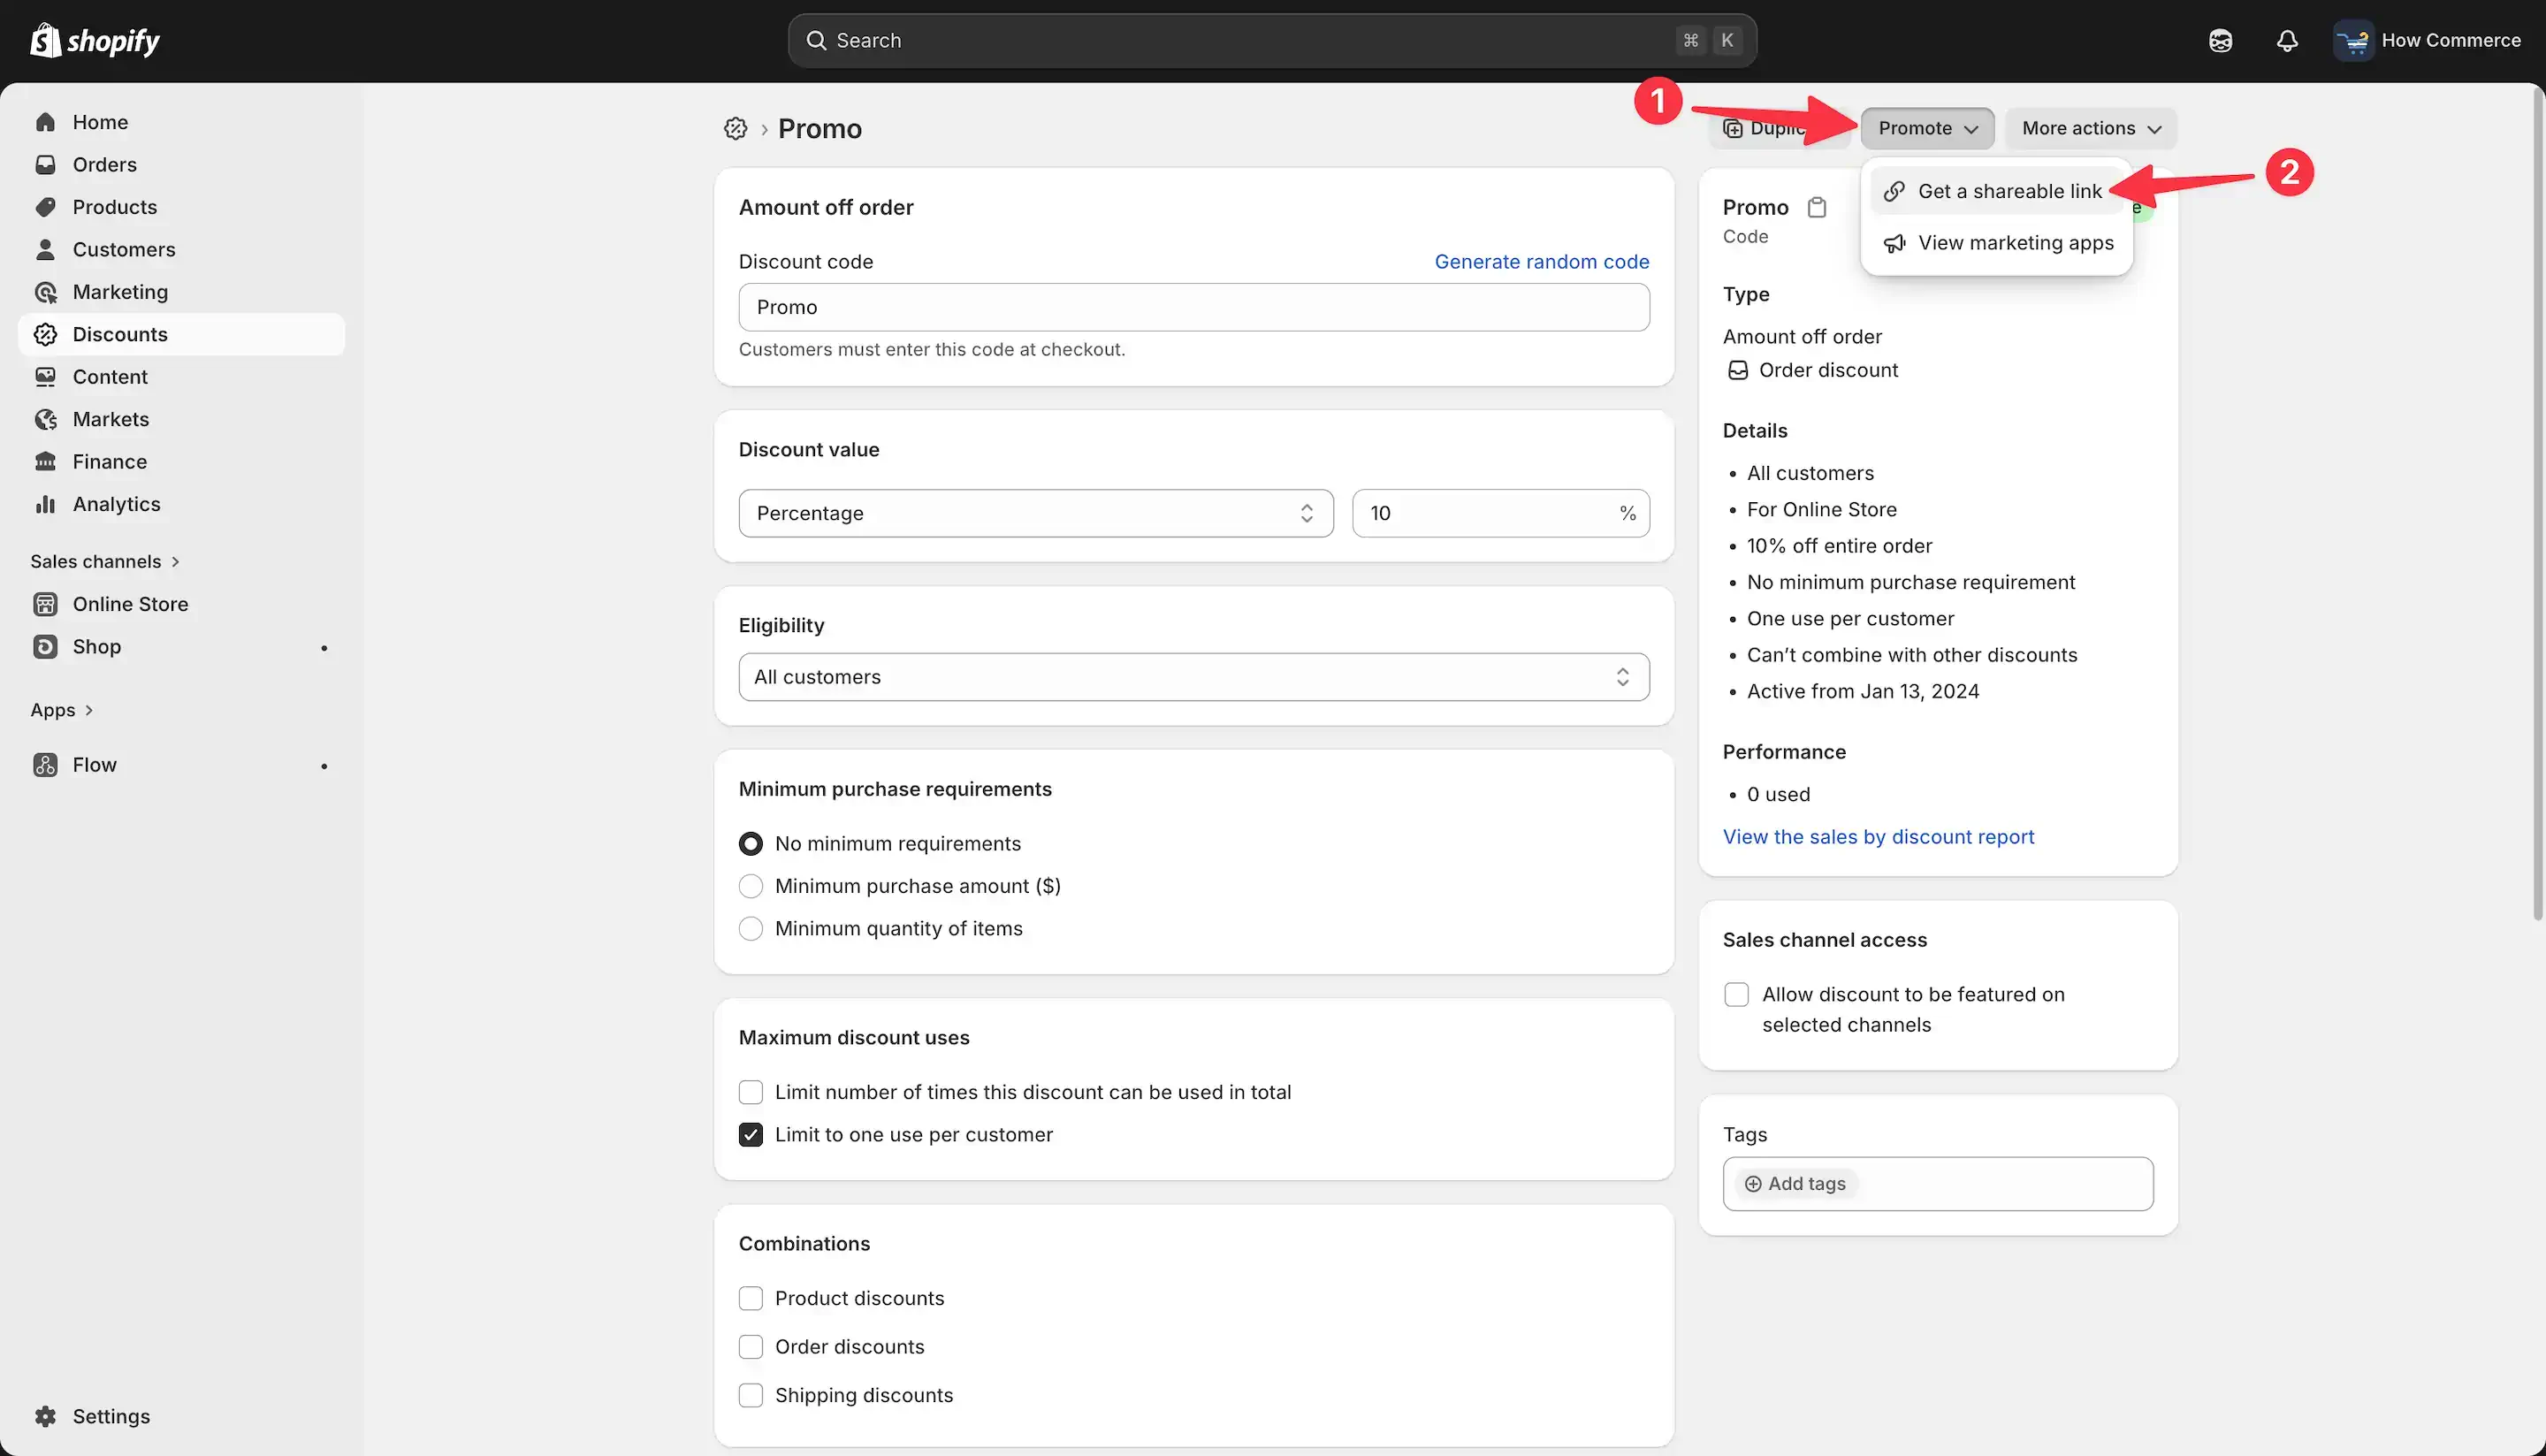
Task: Check Product discounts combination
Action: coord(751,1298)
